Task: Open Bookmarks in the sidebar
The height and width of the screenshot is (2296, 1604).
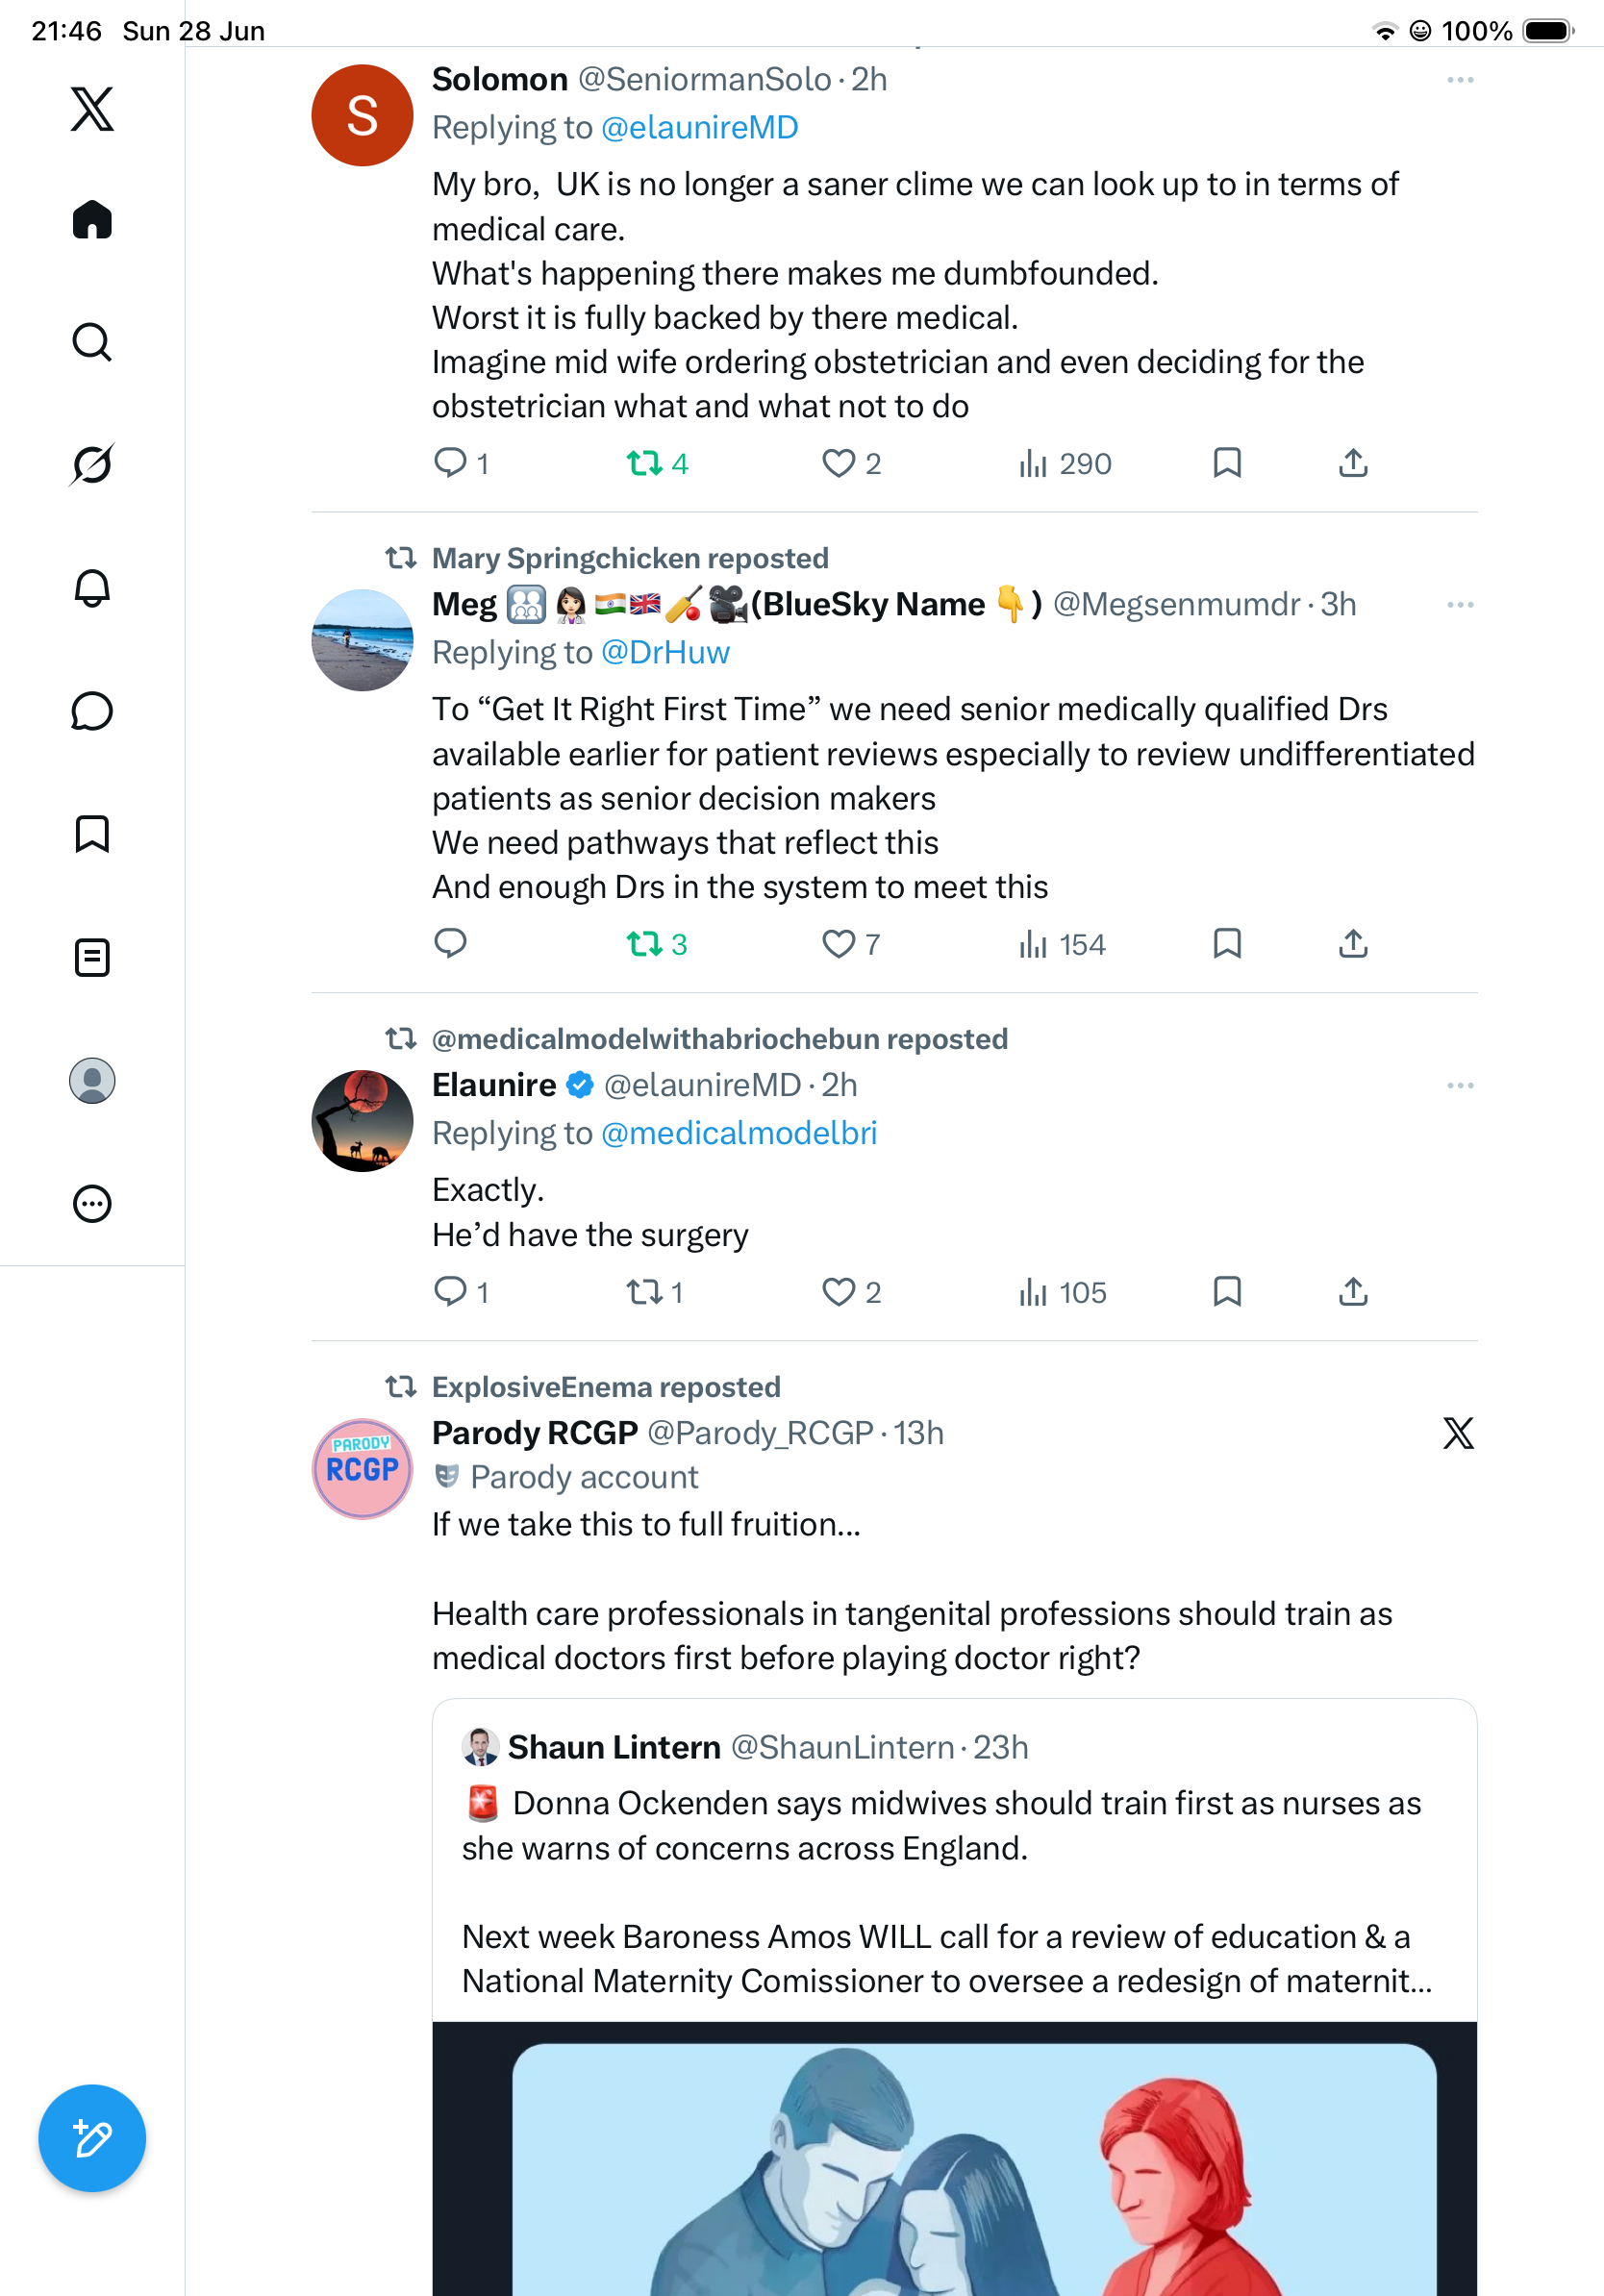Action: coord(92,834)
